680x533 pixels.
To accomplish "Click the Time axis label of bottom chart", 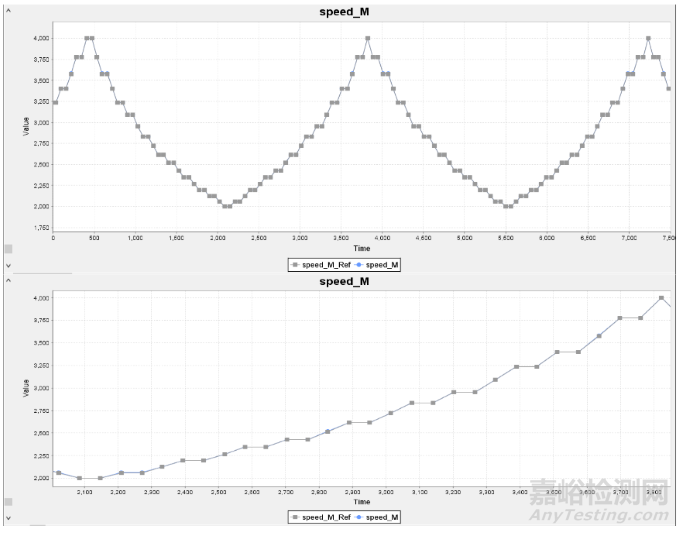I will [361, 501].
